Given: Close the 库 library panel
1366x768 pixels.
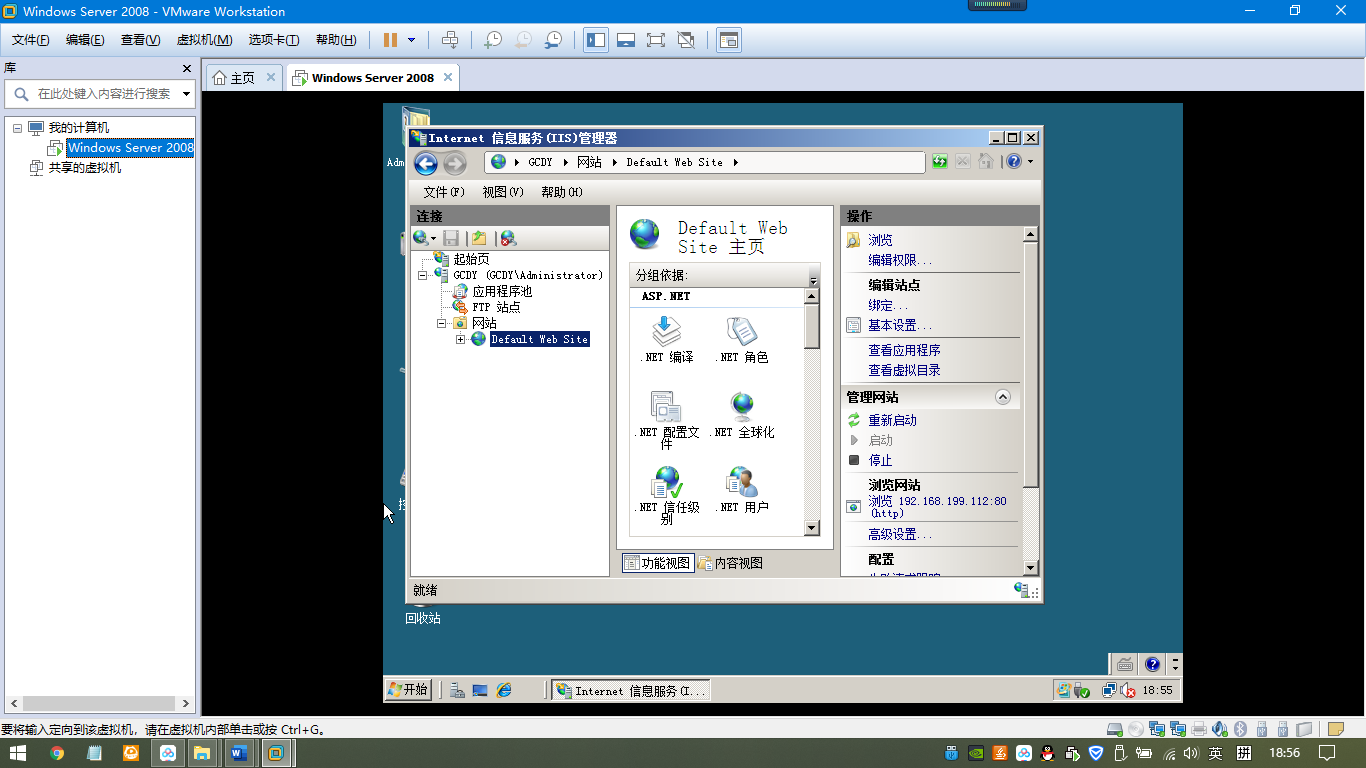Looking at the screenshot, I should pos(187,68).
